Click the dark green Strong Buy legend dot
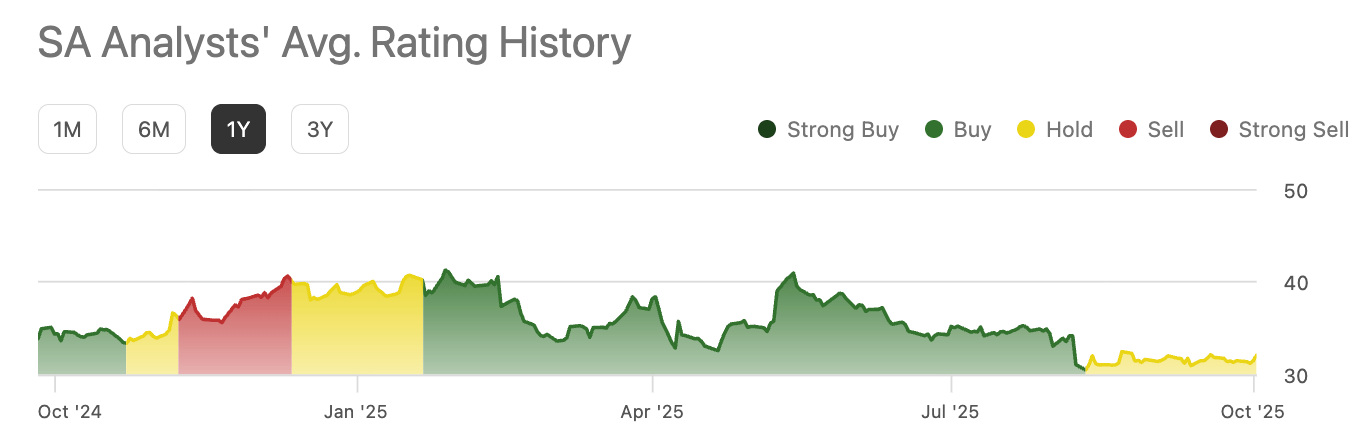Image resolution: width=1366 pixels, height=436 pixels. (767, 130)
